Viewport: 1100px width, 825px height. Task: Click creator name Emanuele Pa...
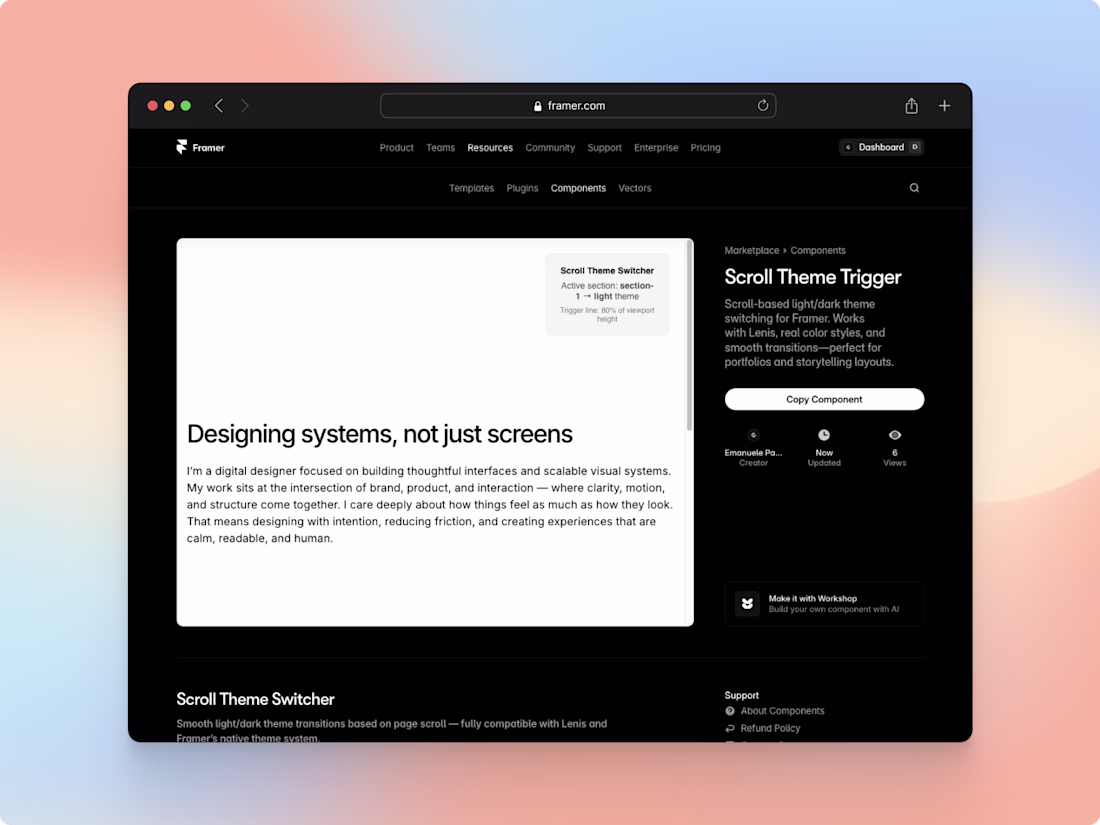tap(753, 452)
